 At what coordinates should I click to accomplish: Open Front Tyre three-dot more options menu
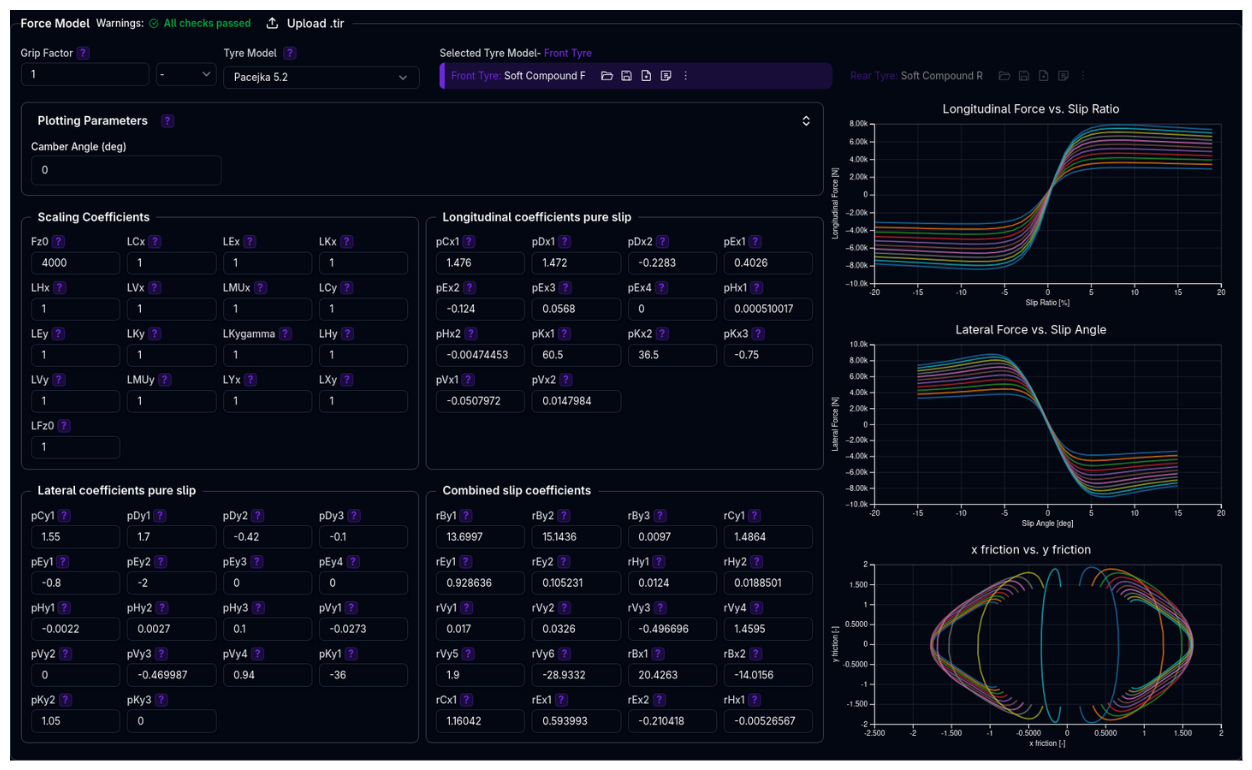[685, 76]
